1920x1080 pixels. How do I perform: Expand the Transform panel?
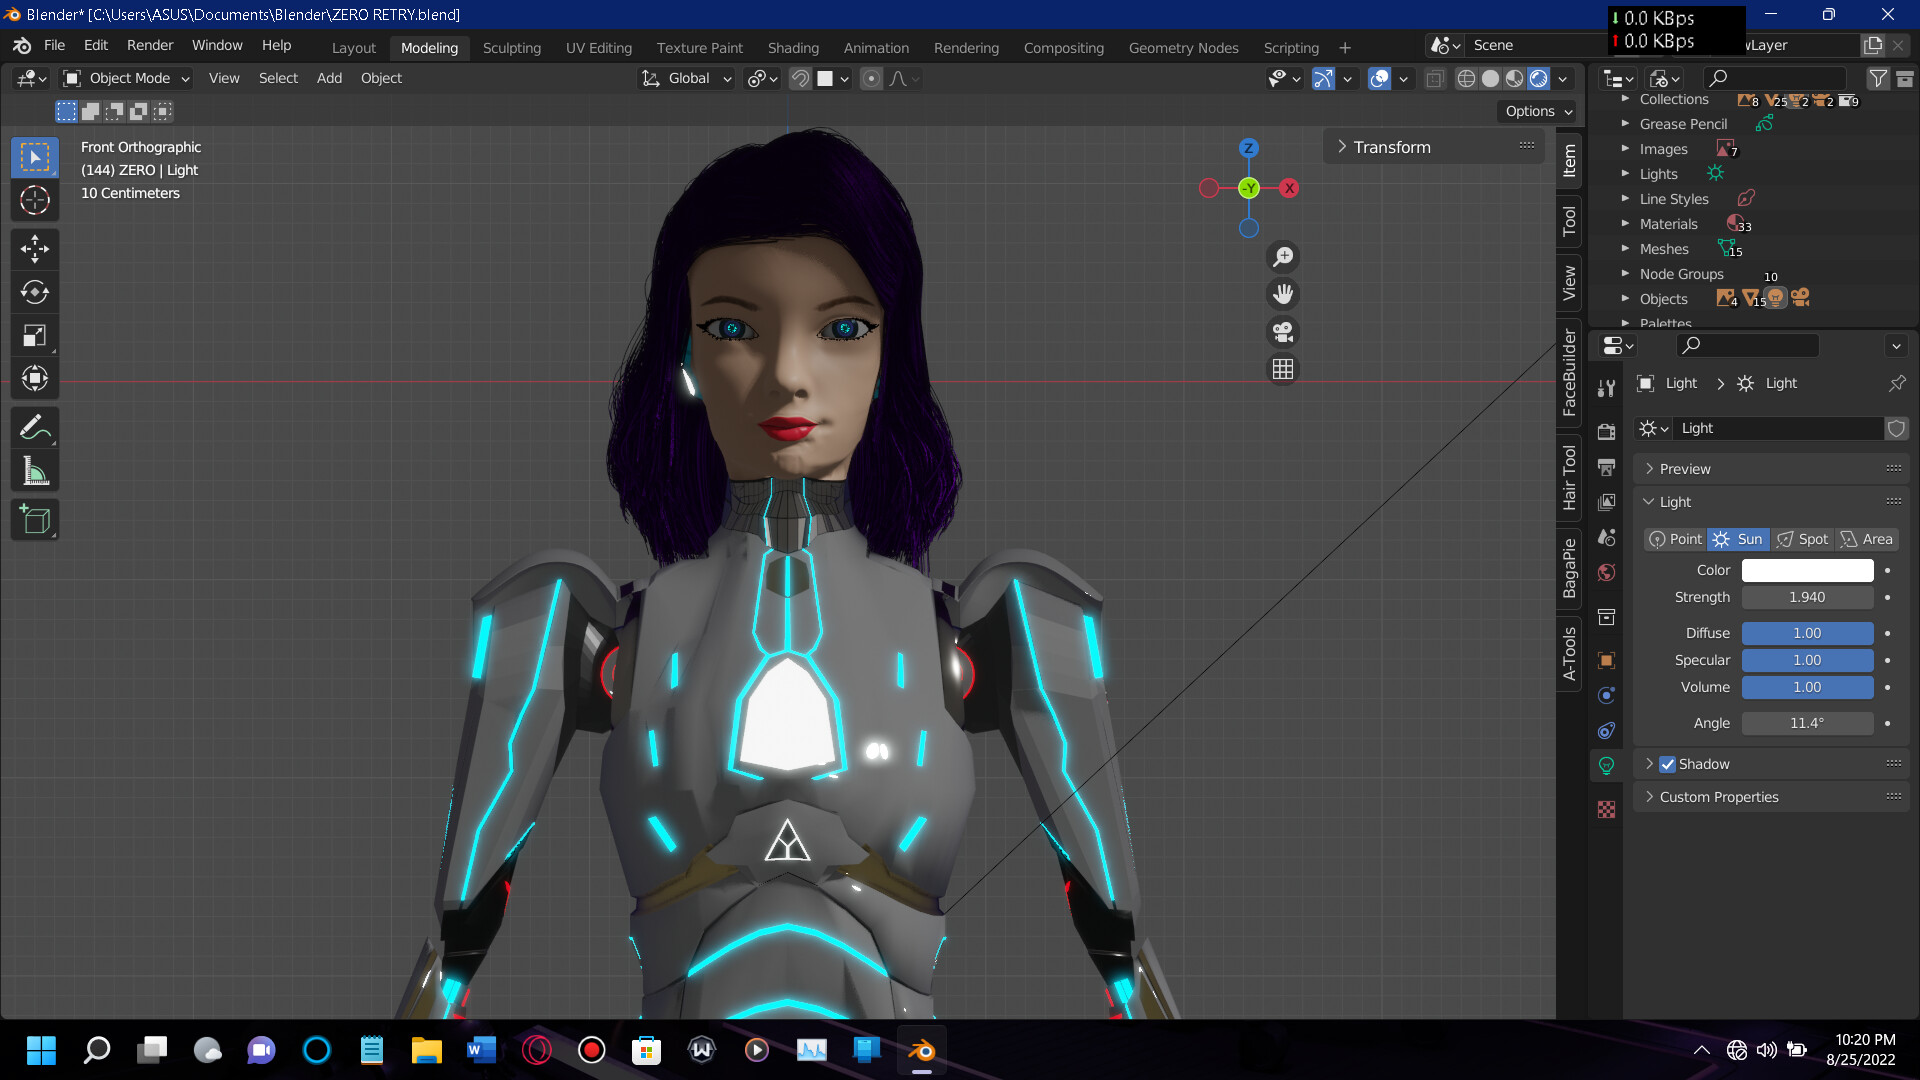pos(1390,147)
